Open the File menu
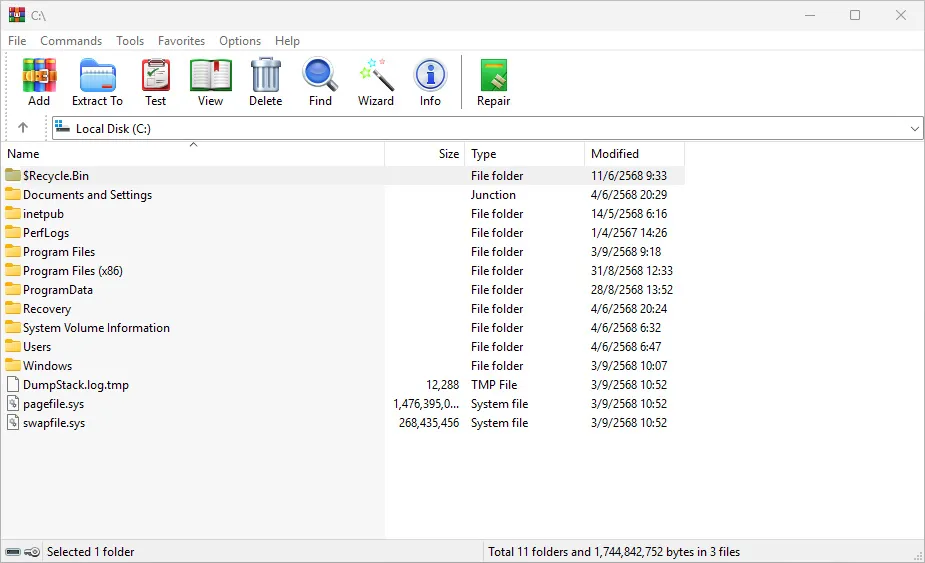Image resolution: width=925 pixels, height=563 pixels. (x=17, y=41)
